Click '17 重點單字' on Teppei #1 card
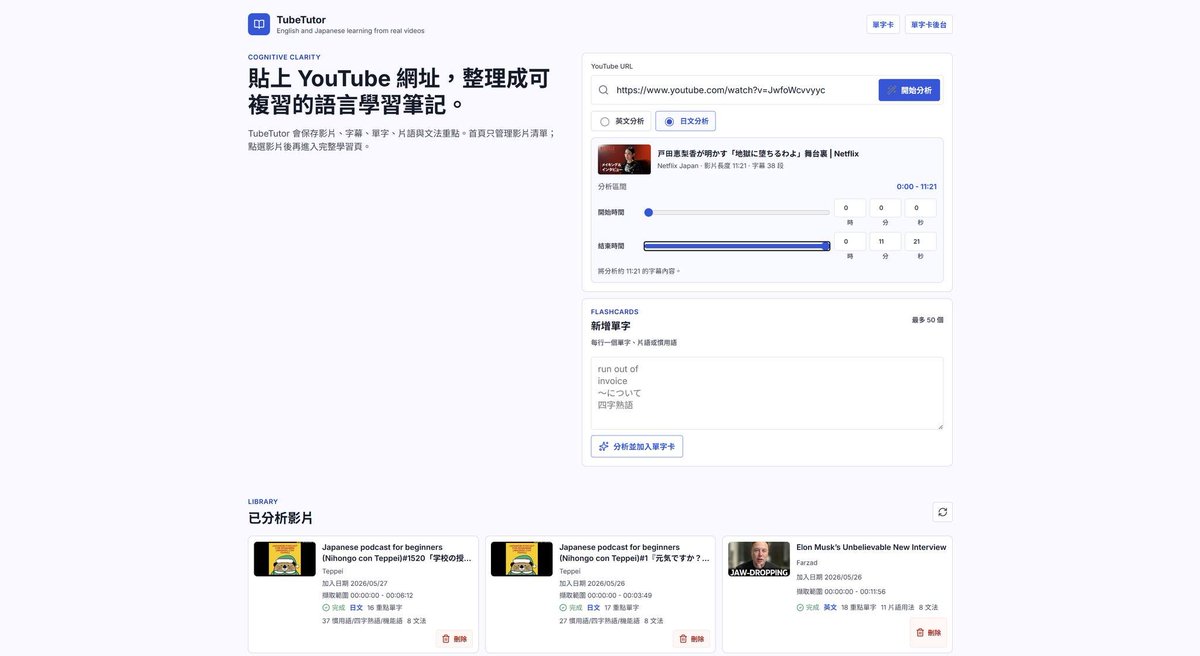 (622, 607)
